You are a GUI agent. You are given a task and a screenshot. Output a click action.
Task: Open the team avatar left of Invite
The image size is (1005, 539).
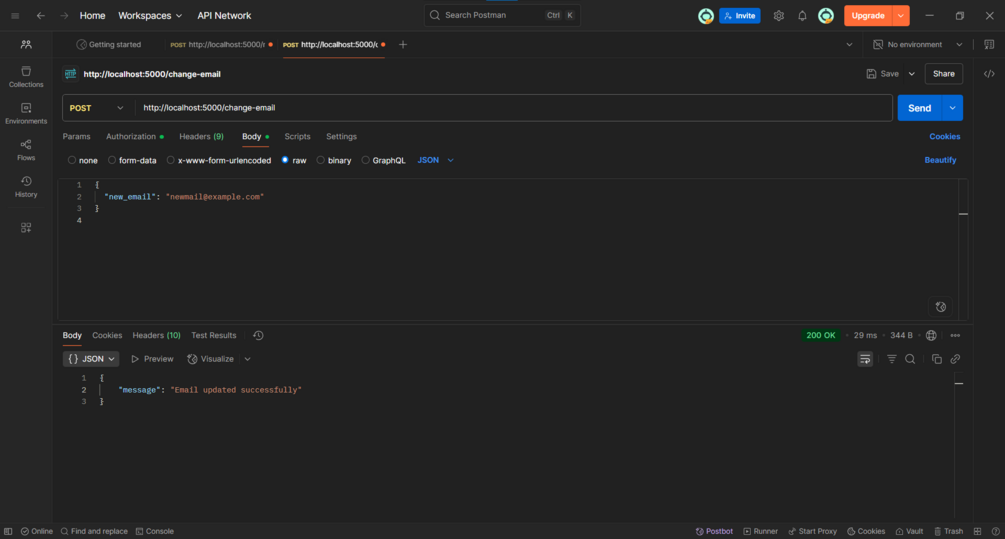(x=706, y=15)
